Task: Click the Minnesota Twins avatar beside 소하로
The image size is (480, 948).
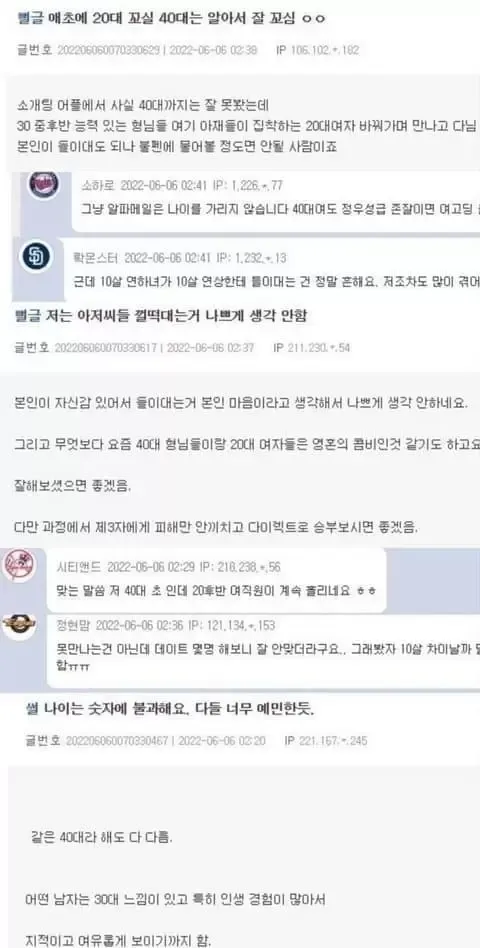Action: [44, 184]
